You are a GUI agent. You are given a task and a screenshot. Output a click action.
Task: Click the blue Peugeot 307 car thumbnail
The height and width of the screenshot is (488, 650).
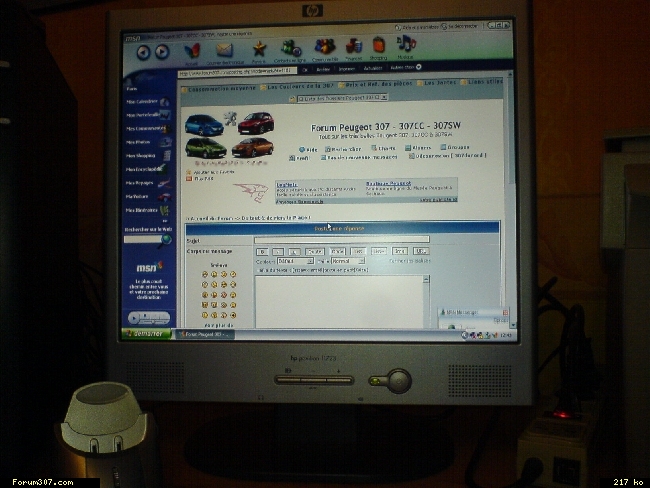204,124
